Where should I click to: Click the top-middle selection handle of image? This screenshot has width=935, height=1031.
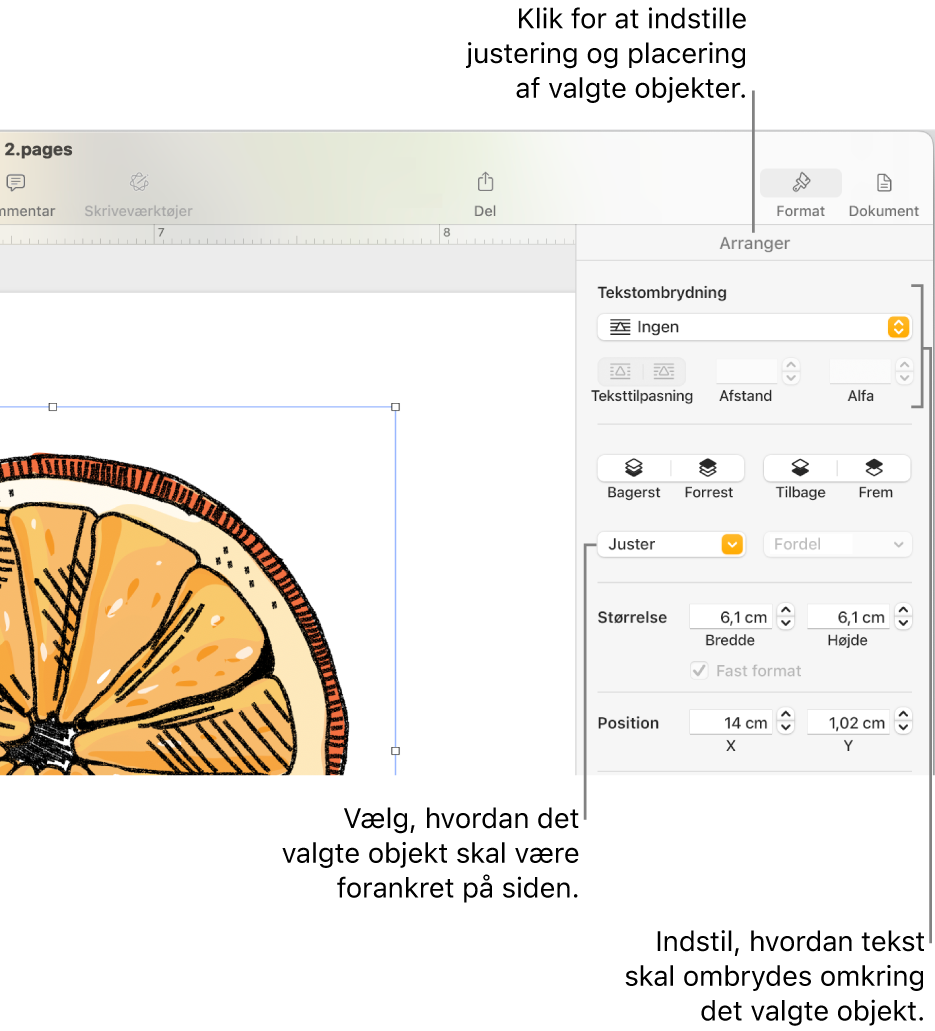53,407
